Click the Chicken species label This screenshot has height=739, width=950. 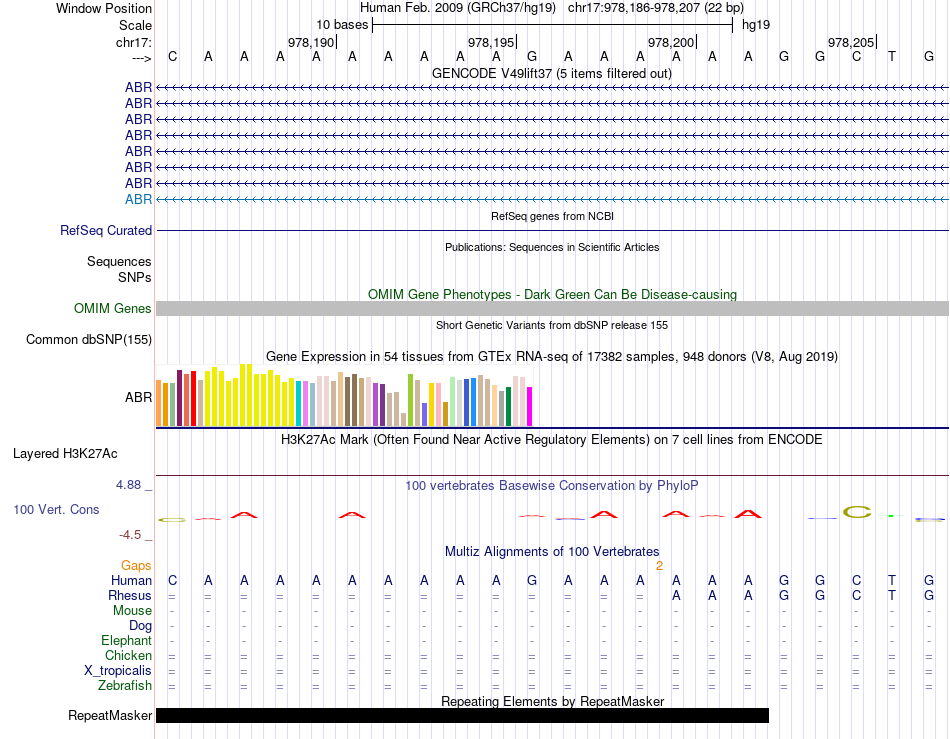tap(128, 656)
